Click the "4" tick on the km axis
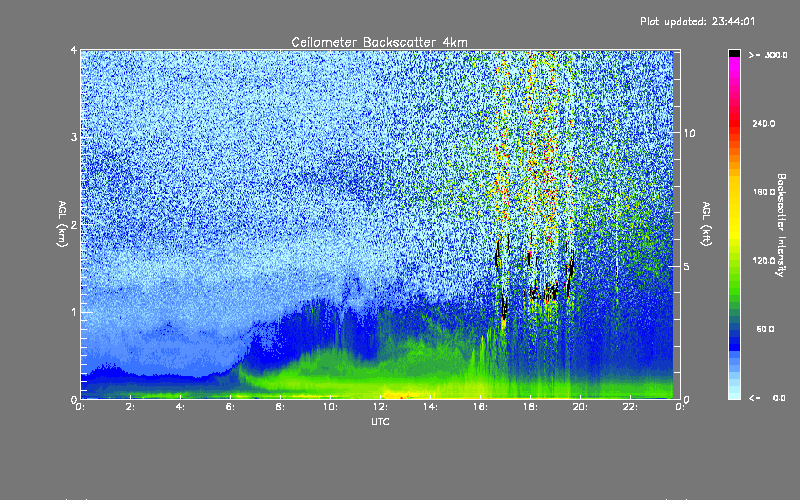 pyautogui.click(x=74, y=50)
